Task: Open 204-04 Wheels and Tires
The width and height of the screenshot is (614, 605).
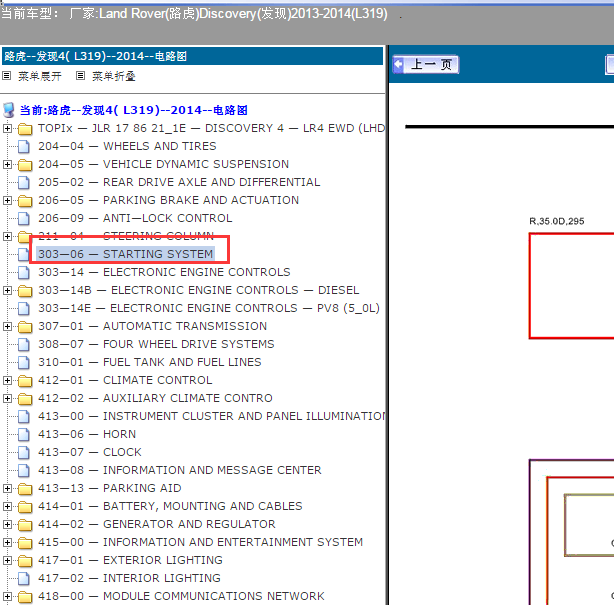Action: click(x=127, y=146)
